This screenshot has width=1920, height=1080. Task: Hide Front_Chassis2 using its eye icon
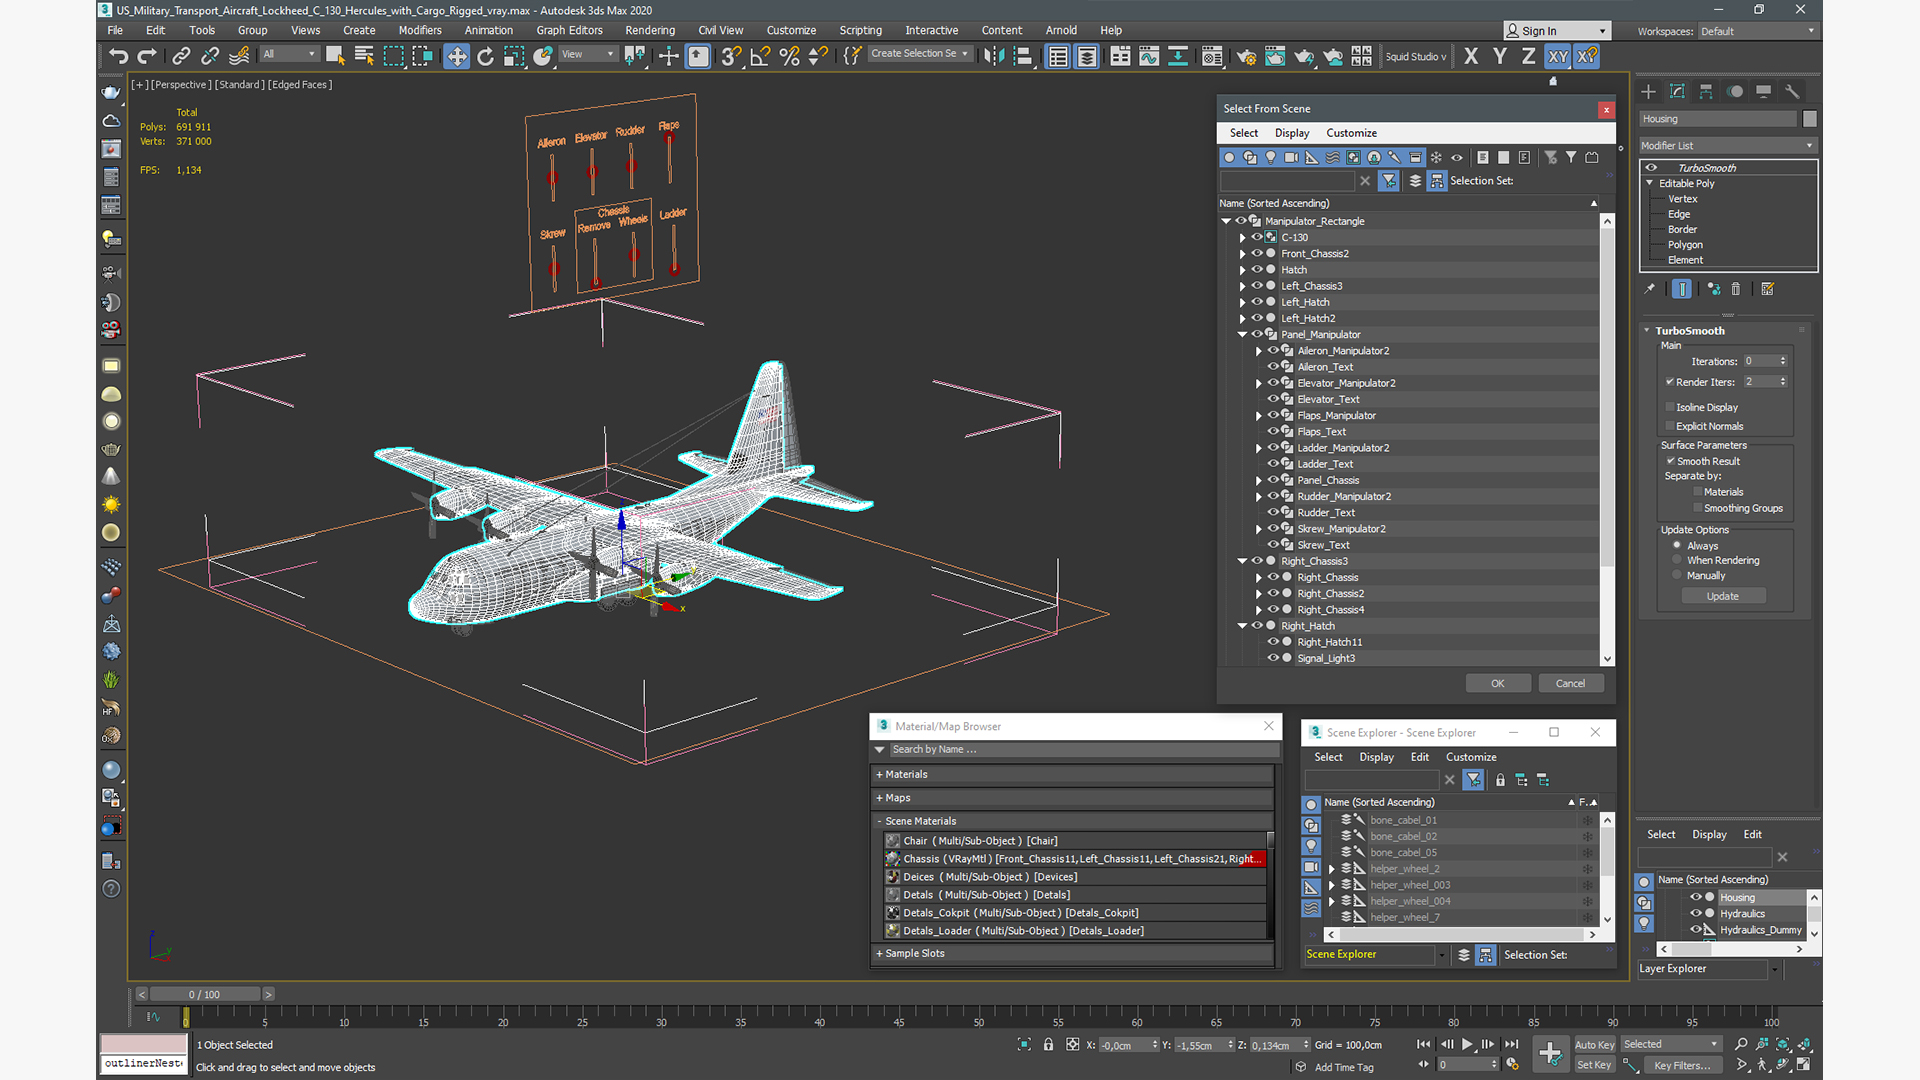tap(1257, 253)
